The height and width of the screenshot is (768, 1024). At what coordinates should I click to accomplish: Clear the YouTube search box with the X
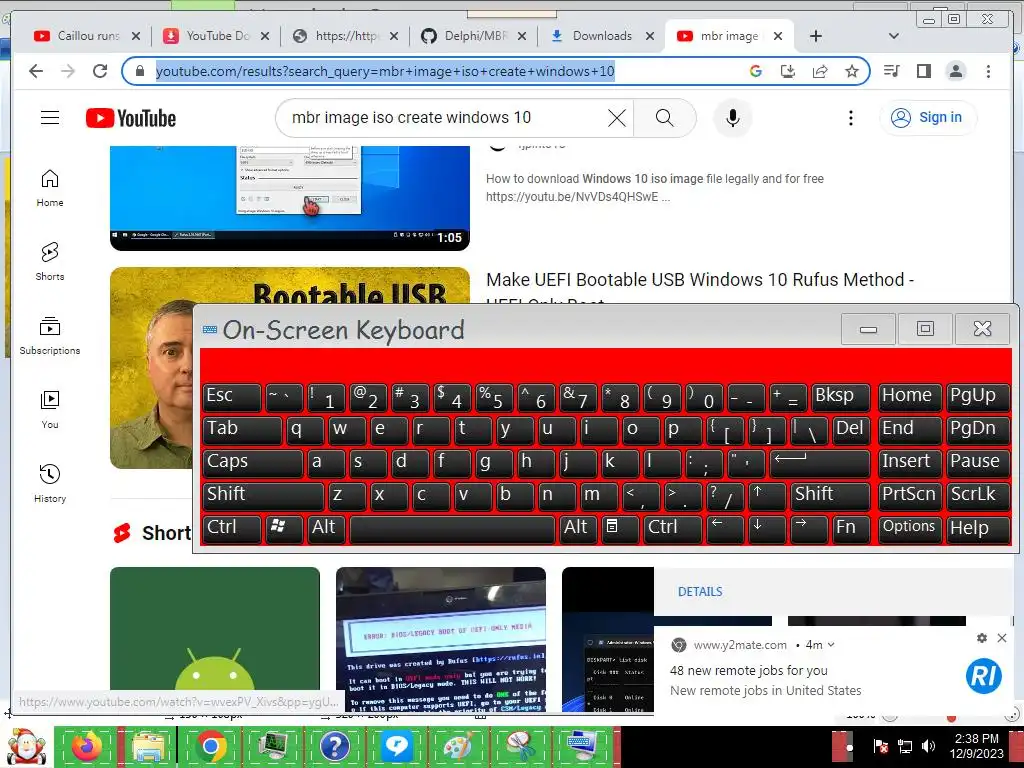click(616, 118)
